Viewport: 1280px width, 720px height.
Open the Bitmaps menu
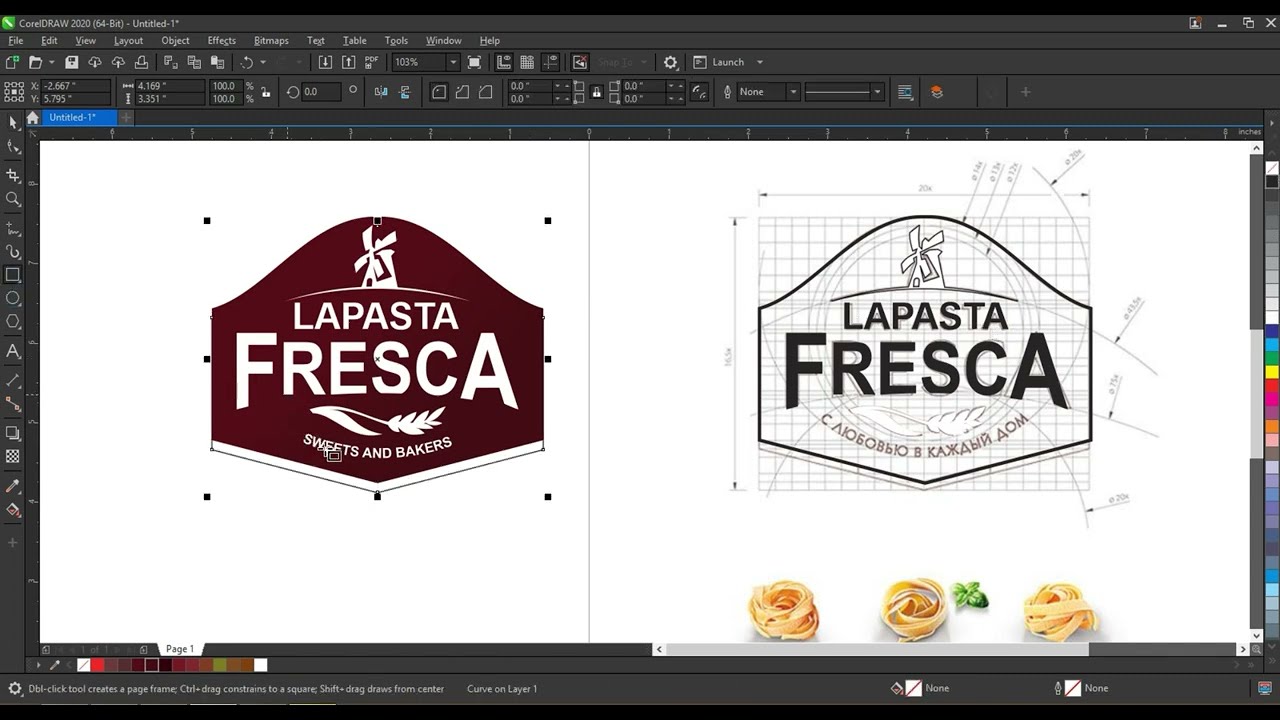(271, 41)
